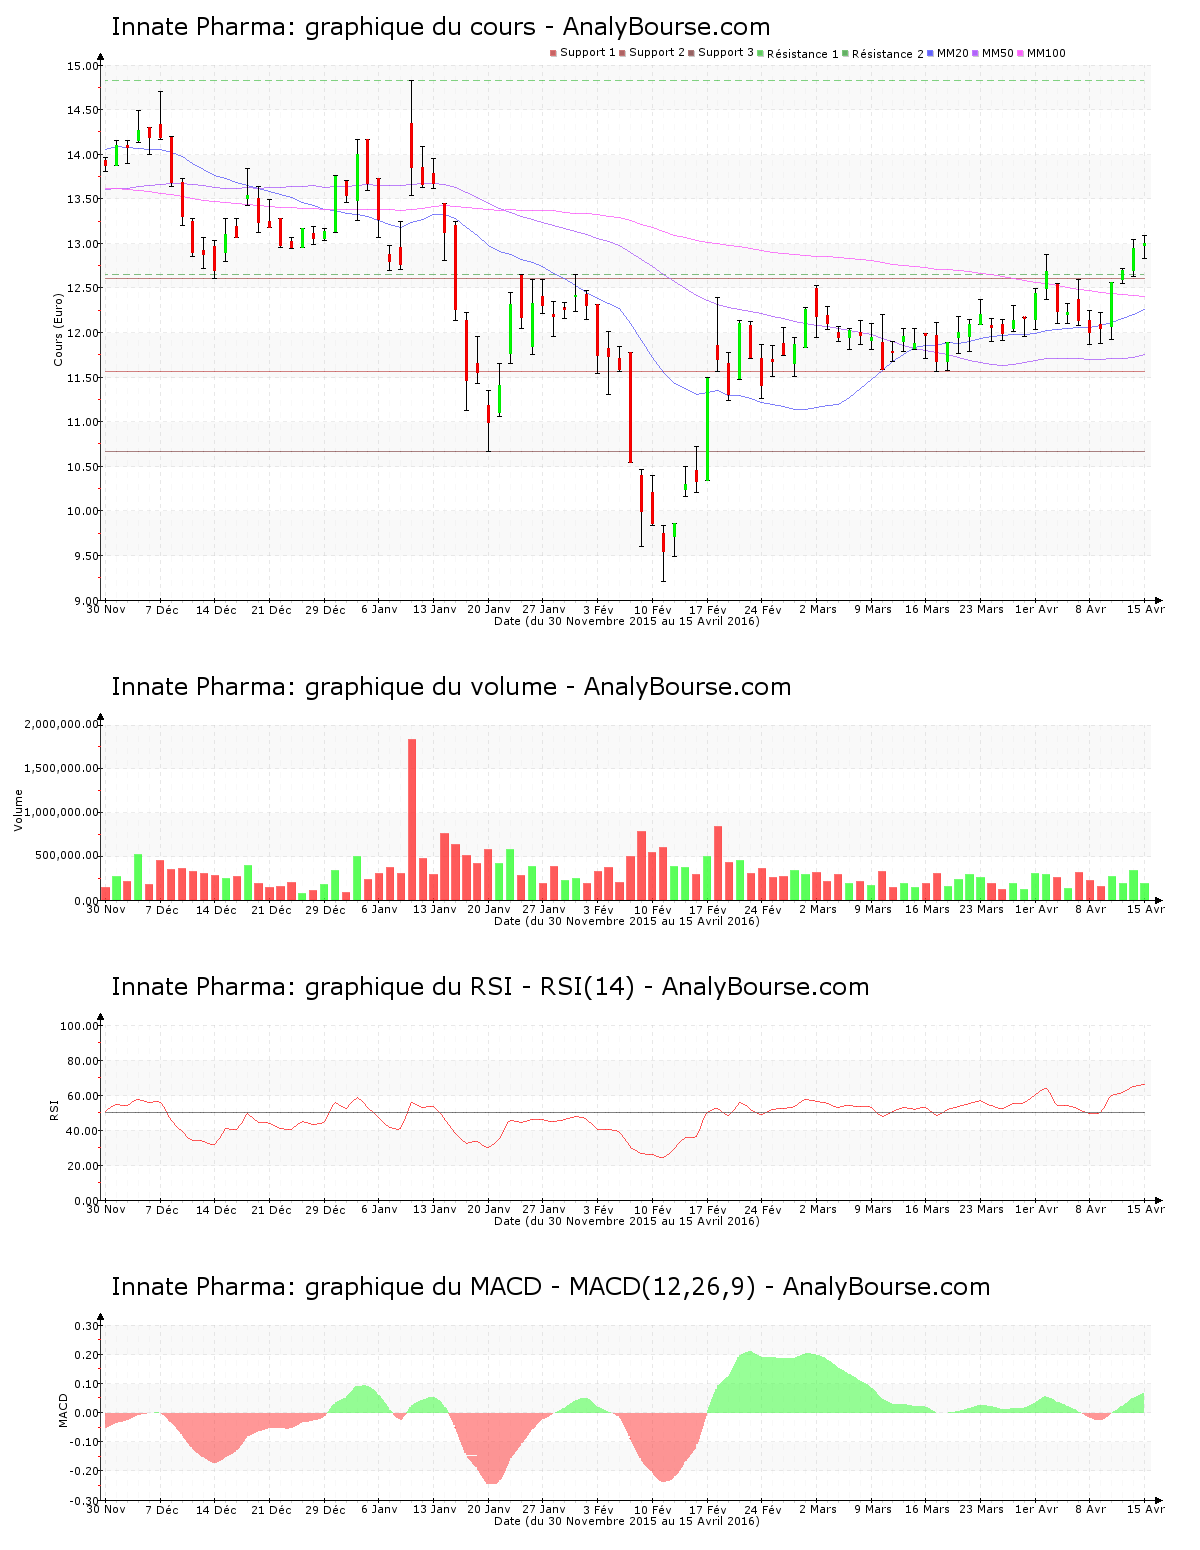Viewport: 1200px width, 1550px height.
Task: Click the 'graphique du MACD - MACD(12,26,9)' title
Action: pyautogui.click(x=550, y=1287)
